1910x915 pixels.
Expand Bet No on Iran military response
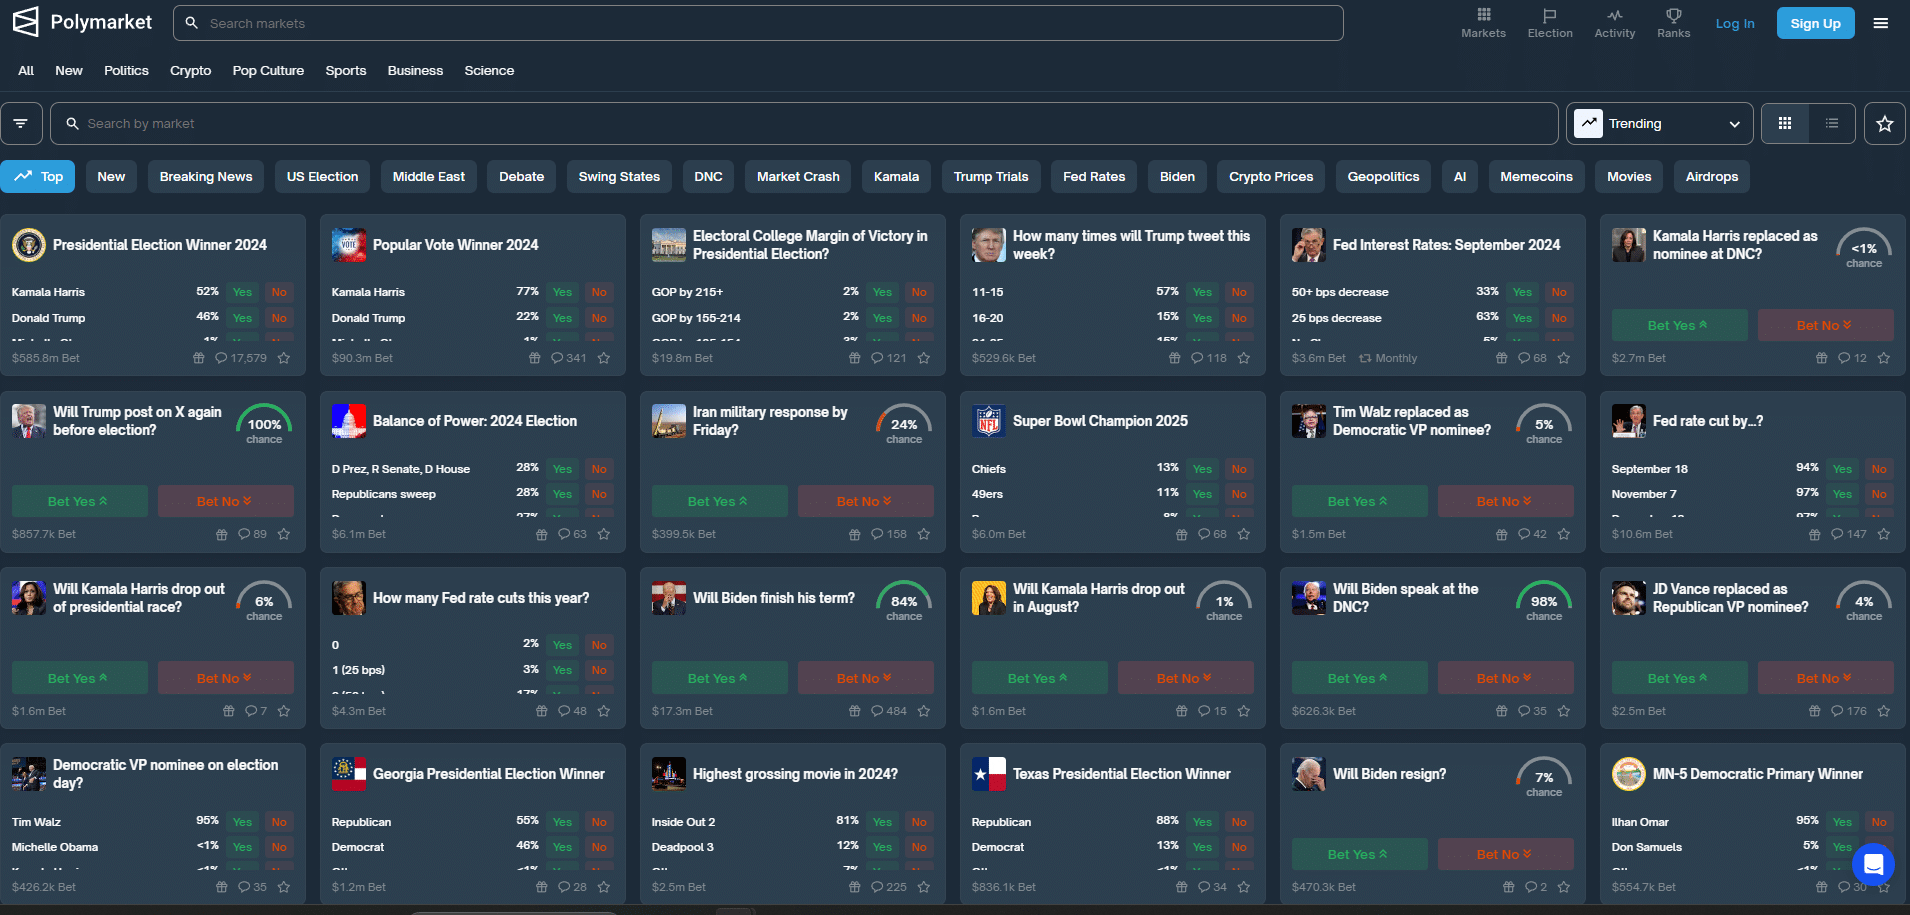tap(865, 501)
